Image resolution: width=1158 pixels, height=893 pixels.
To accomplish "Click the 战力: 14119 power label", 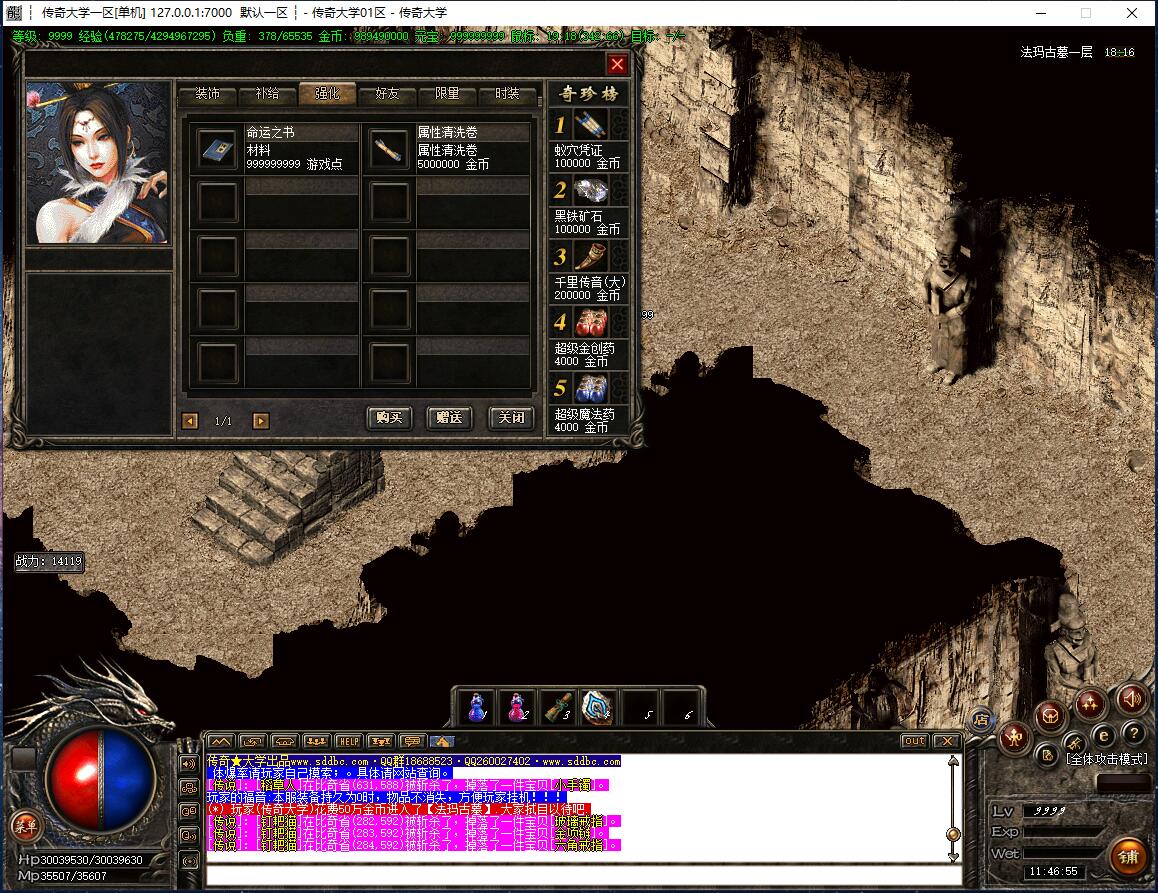I will tap(49, 561).
